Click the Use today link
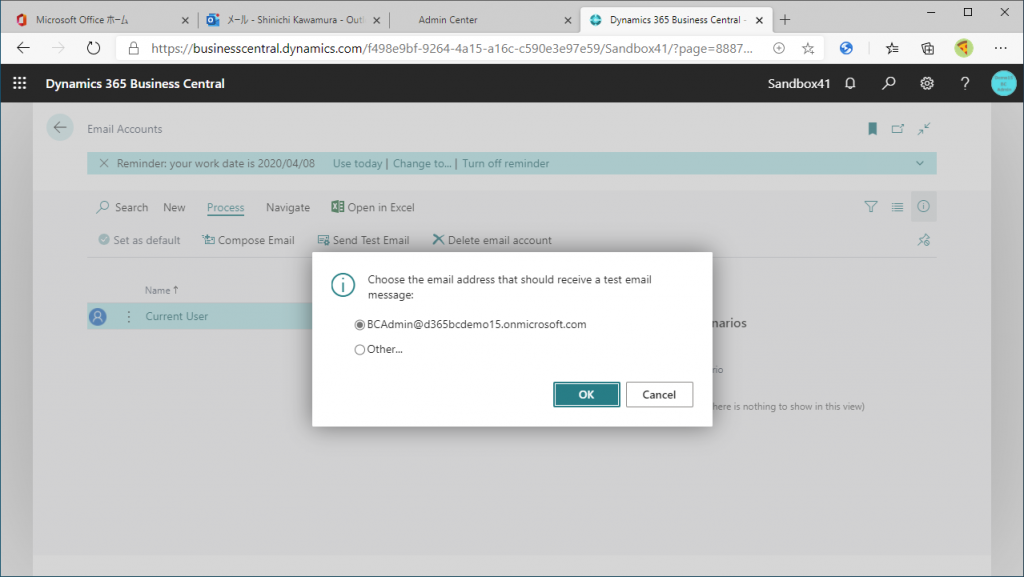The height and width of the screenshot is (577, 1024). pyautogui.click(x=357, y=163)
